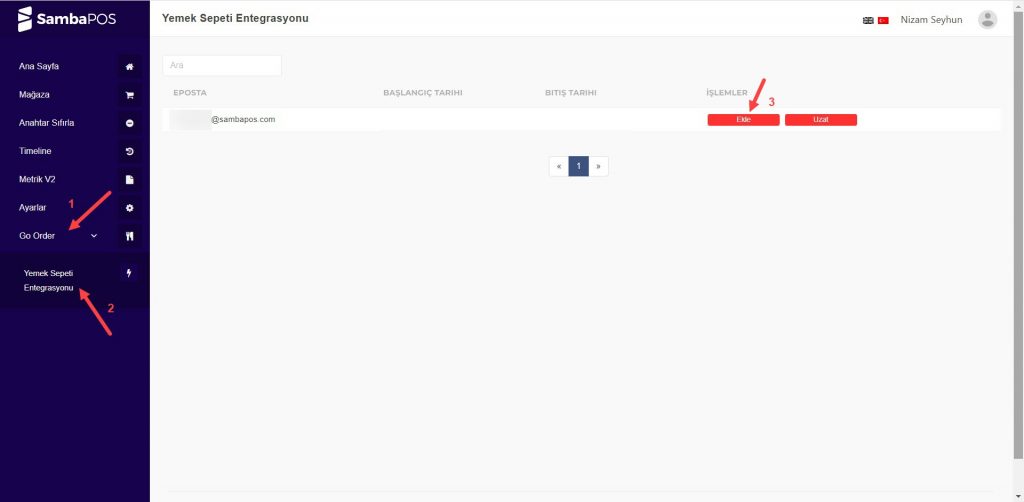Click the minus circle icon for Anahtar Sıfırla
Viewport: 1024px width, 502px height.
(129, 123)
